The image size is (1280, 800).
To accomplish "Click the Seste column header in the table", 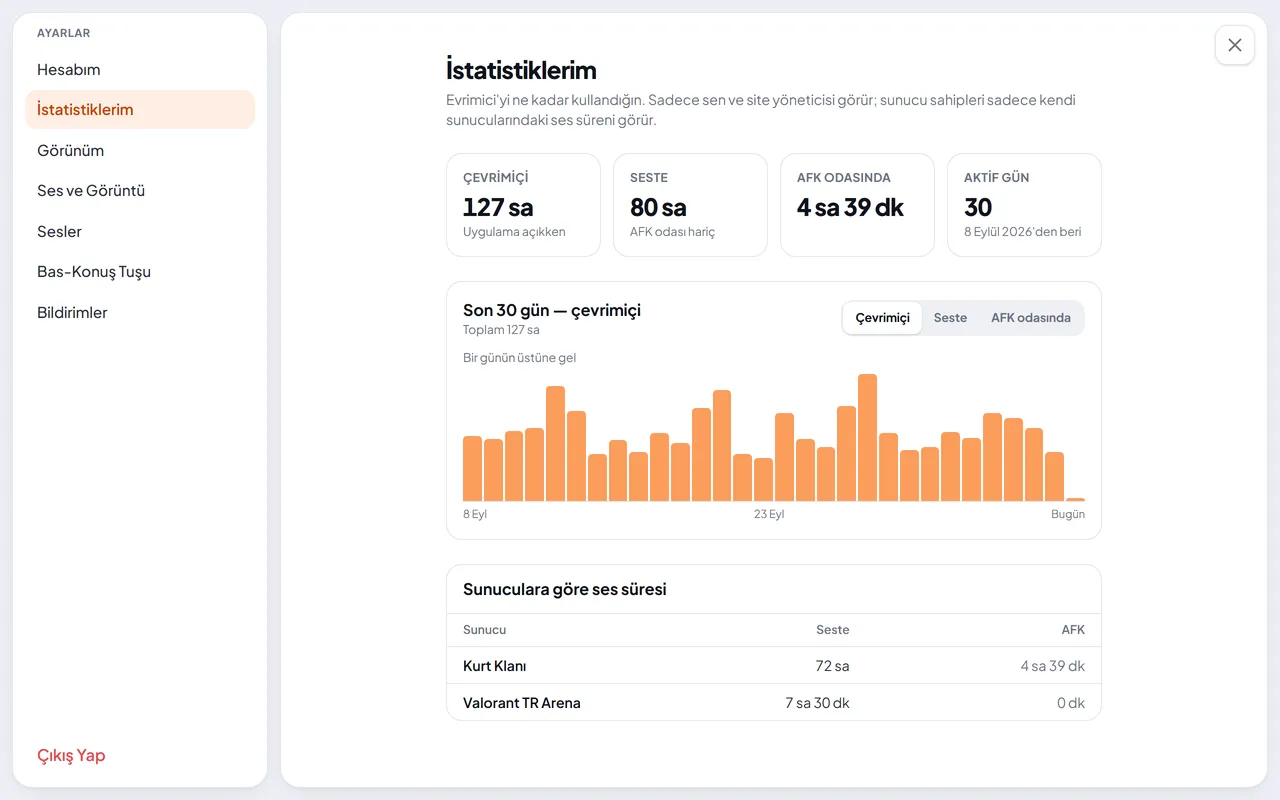I will (832, 630).
